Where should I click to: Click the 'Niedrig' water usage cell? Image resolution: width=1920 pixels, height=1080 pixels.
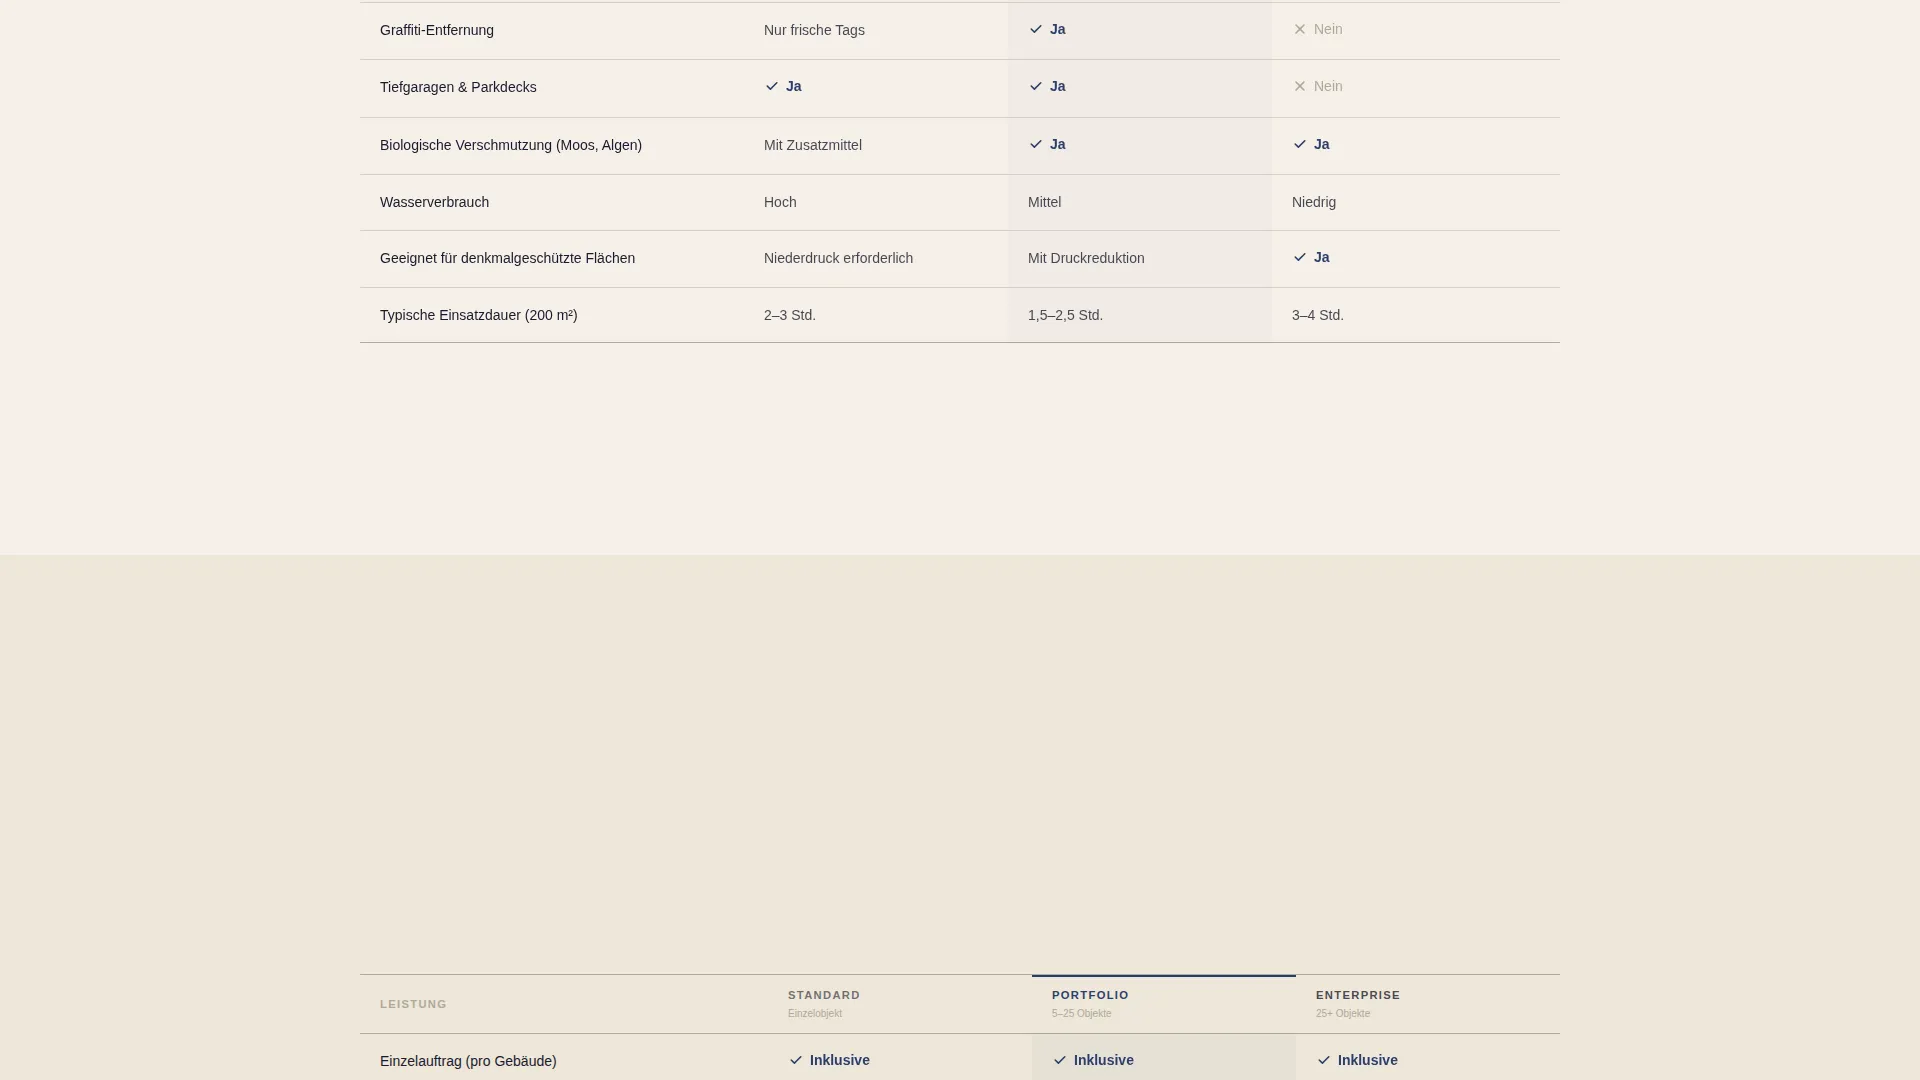1314,202
